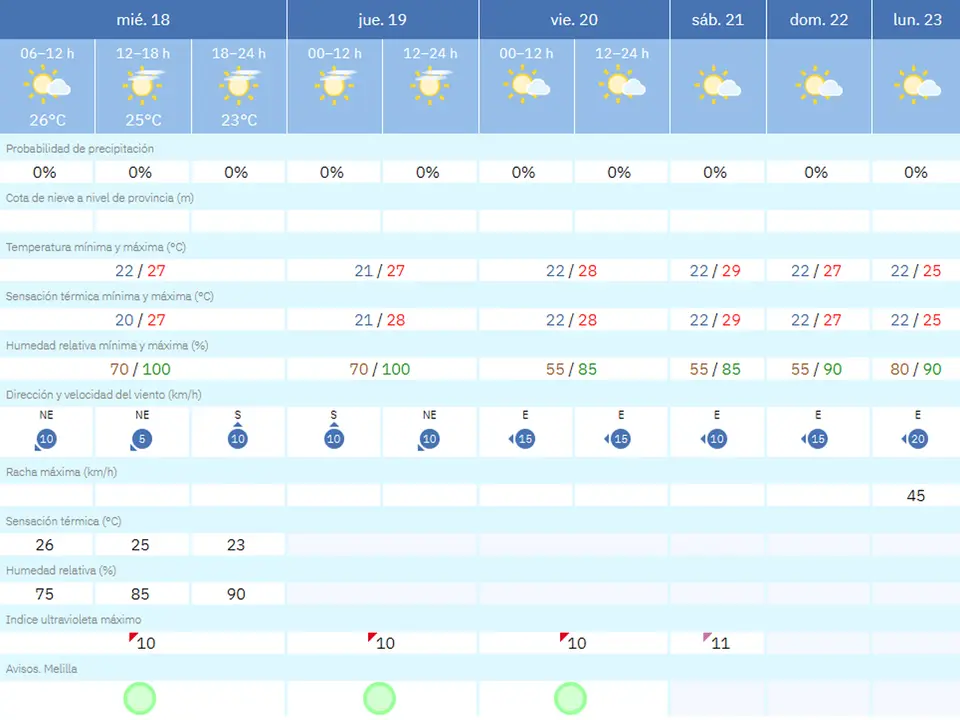Select the sáb. 21 day header
This screenshot has height=720, width=960.
(x=718, y=20)
